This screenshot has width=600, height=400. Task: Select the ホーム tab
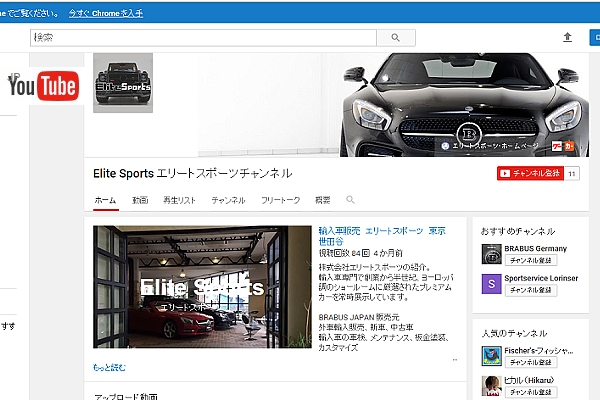coord(105,200)
